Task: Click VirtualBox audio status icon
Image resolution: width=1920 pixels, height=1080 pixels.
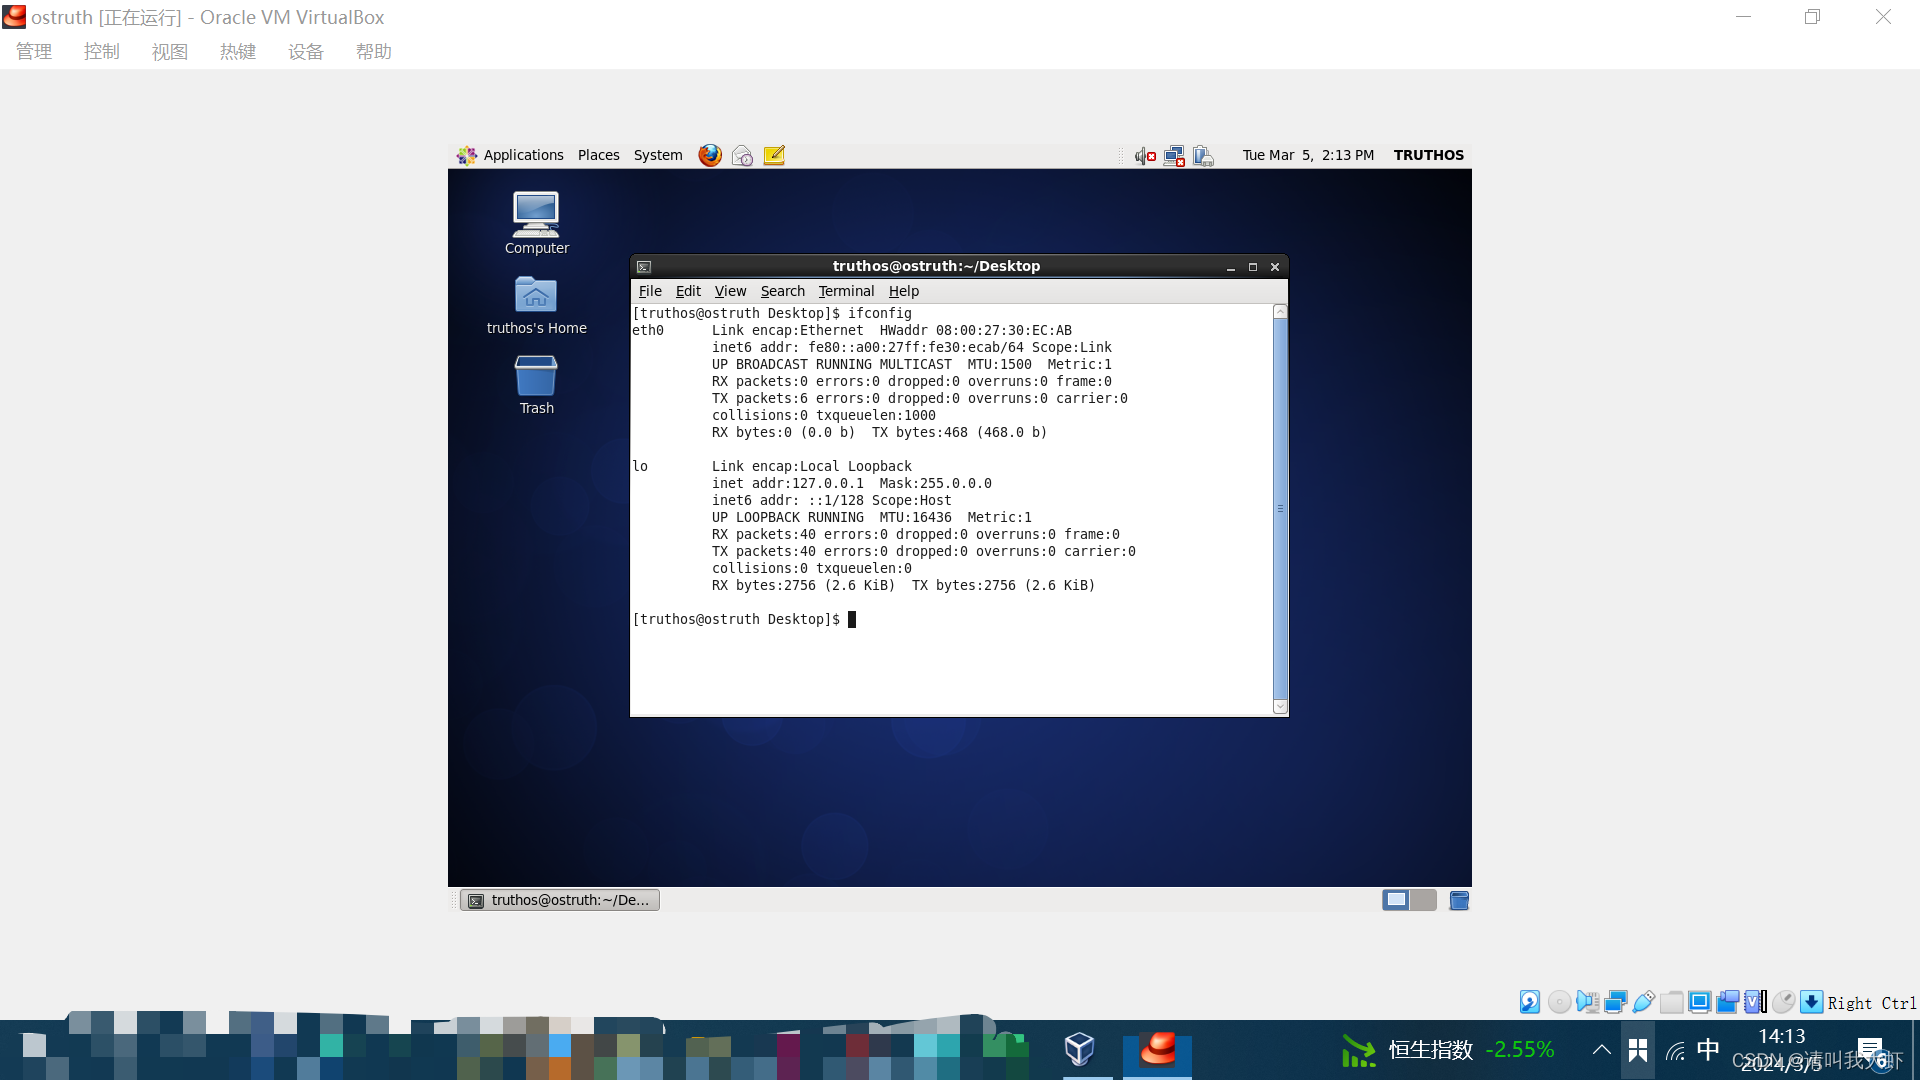Action: click(1587, 1002)
